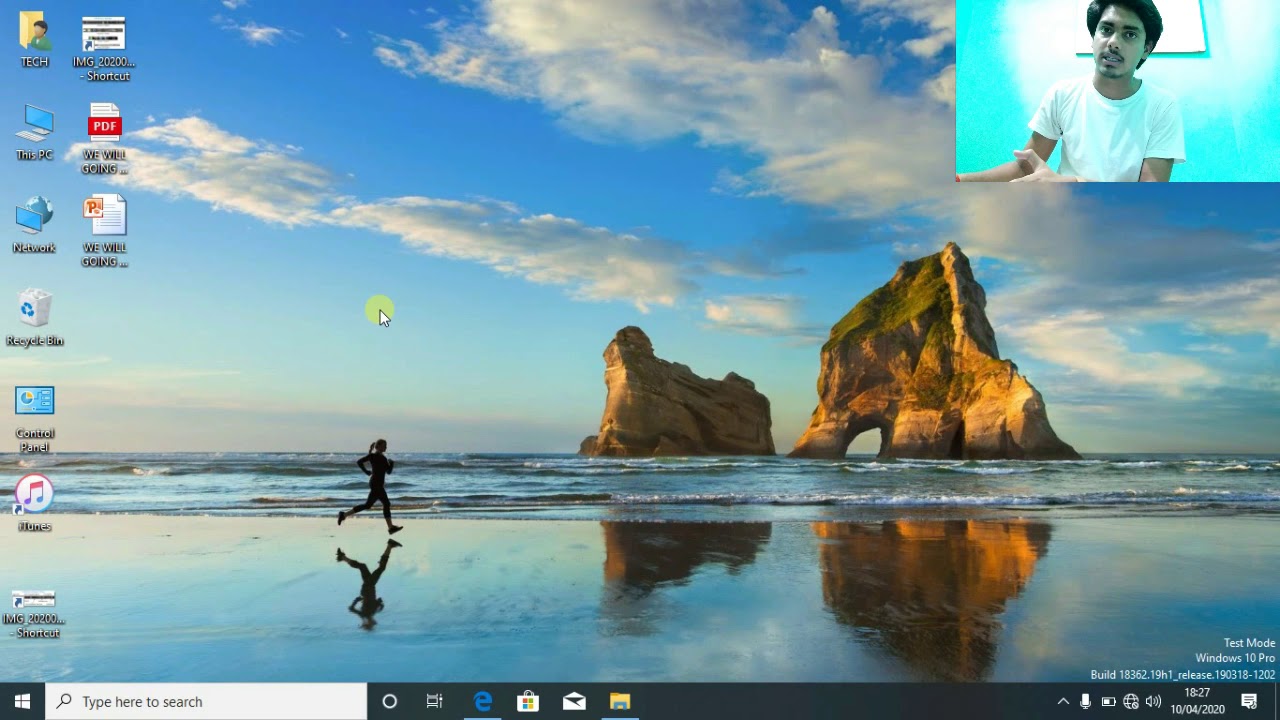Open the volume control in the tray
Screen dimensions: 1280x720
pos(1153,702)
